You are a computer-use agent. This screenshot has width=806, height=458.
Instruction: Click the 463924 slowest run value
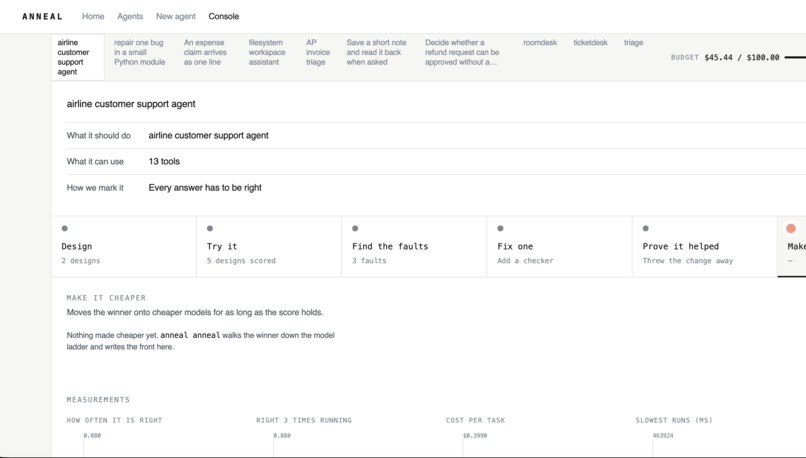click(663, 435)
